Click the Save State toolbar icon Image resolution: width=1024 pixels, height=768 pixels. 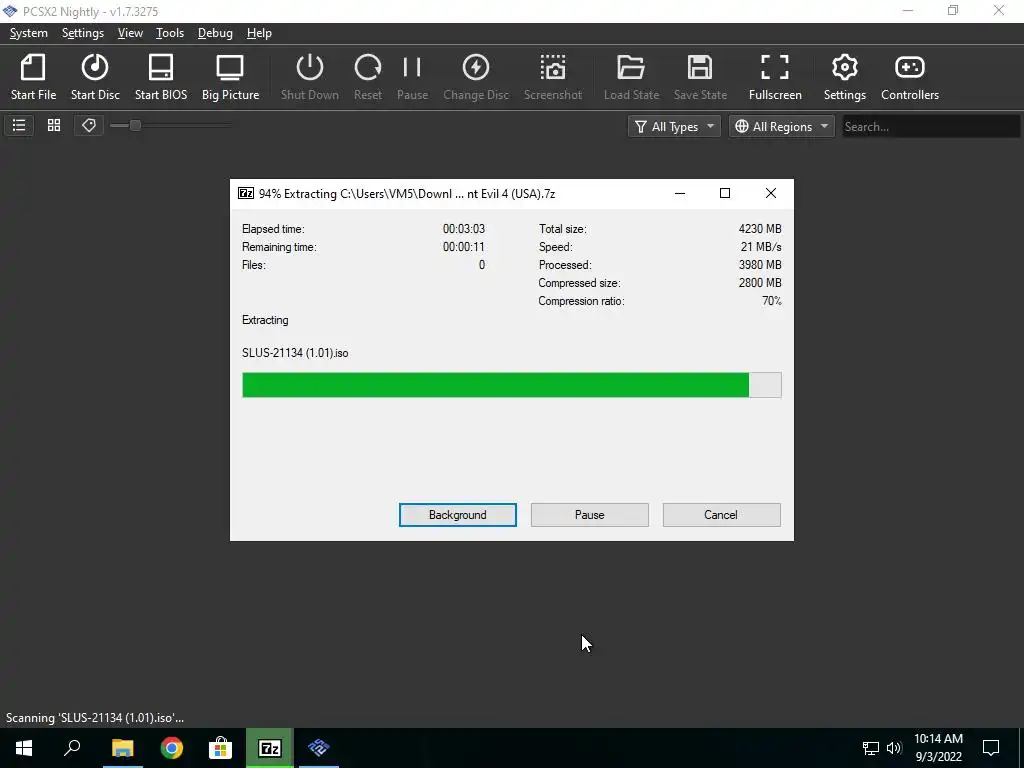700,77
